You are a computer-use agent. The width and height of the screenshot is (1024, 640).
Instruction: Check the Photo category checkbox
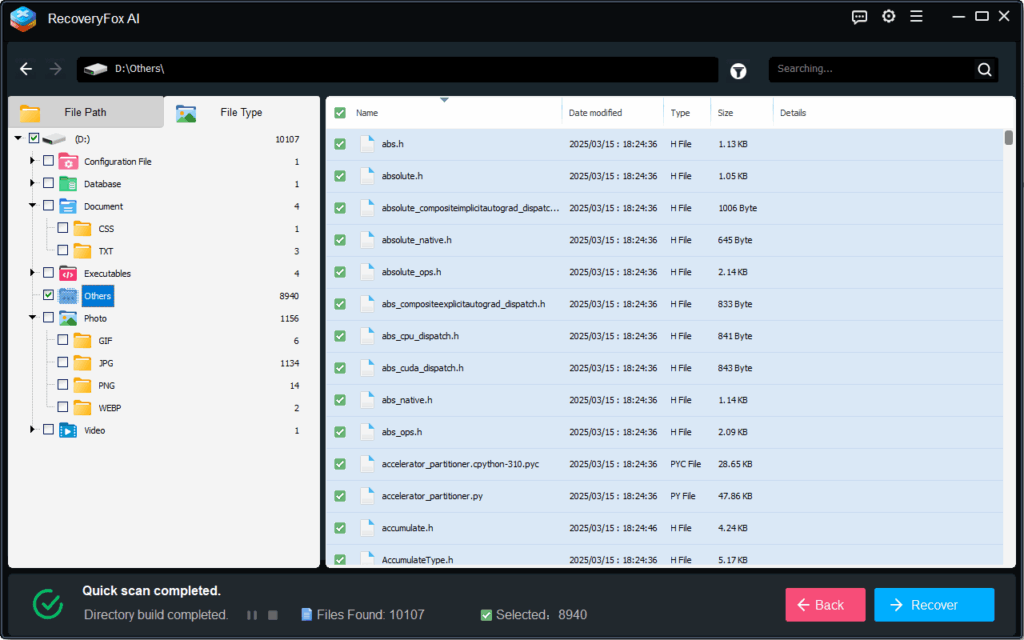click(48, 317)
